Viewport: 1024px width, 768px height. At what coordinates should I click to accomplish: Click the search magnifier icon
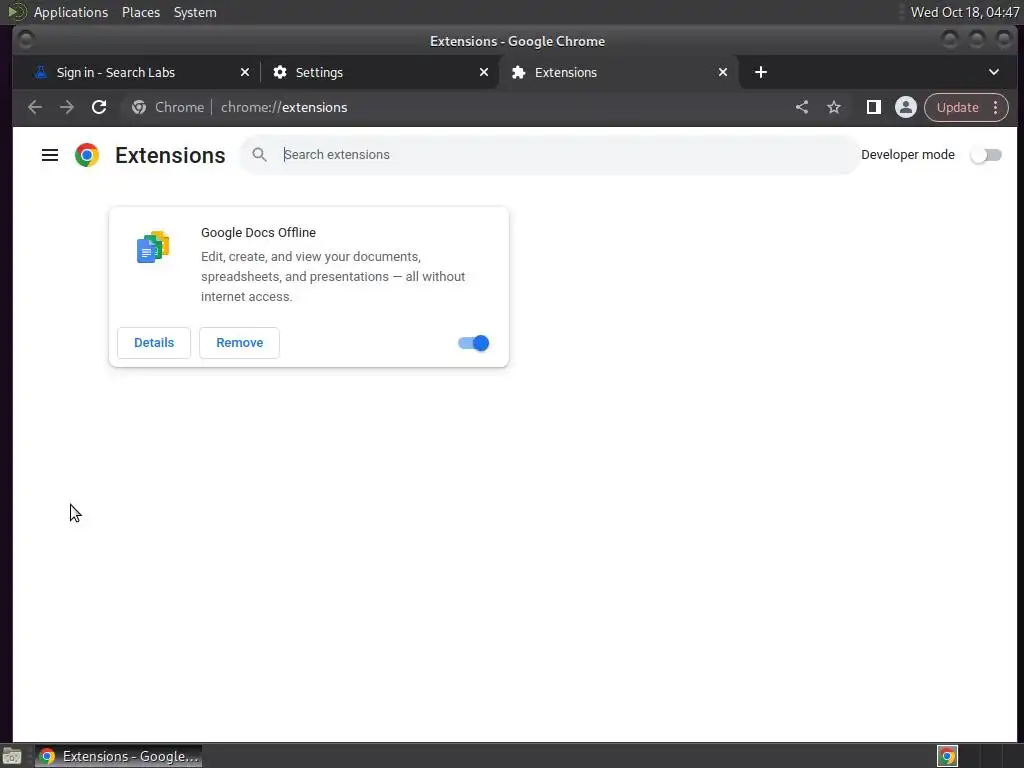[259, 155]
